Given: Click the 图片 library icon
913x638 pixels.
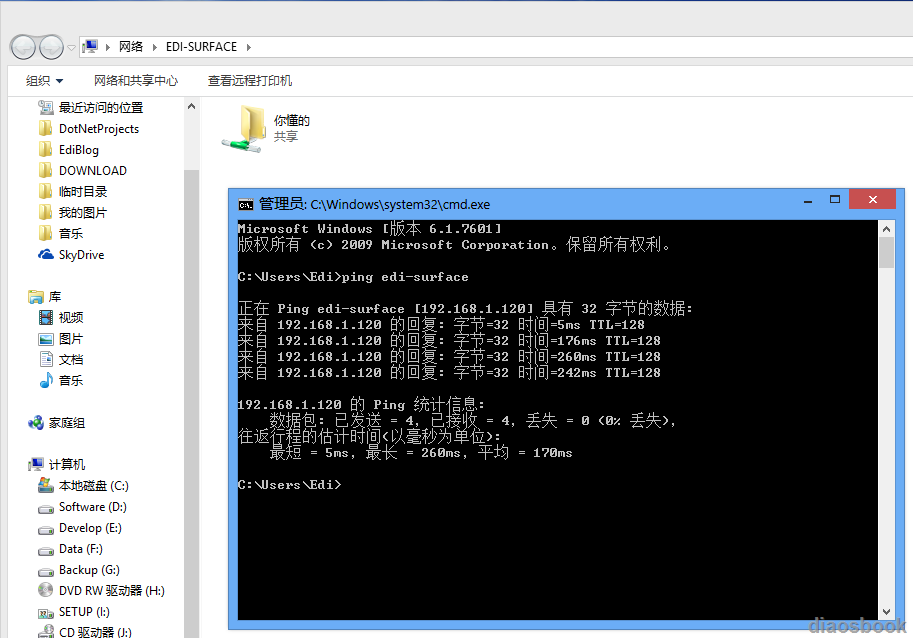Looking at the screenshot, I should (x=45, y=339).
